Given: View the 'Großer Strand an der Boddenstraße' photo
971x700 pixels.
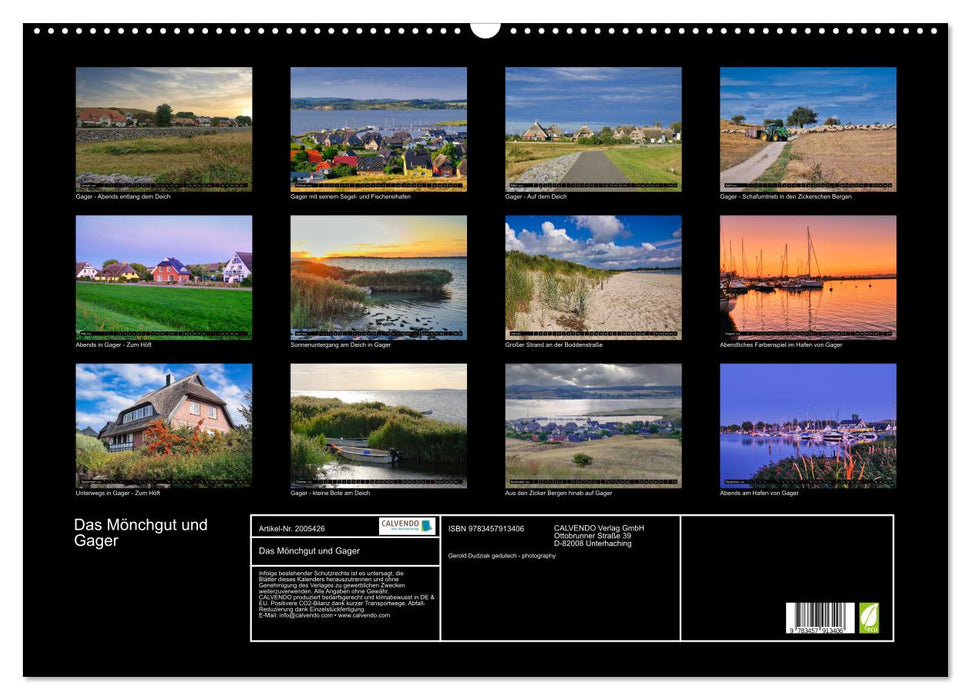Looking at the screenshot, I should click(x=593, y=277).
